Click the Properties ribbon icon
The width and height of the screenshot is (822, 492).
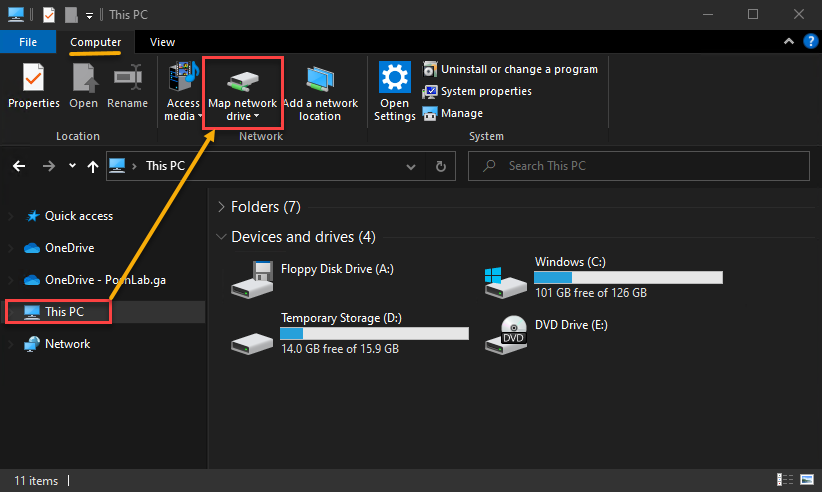pyautogui.click(x=34, y=78)
